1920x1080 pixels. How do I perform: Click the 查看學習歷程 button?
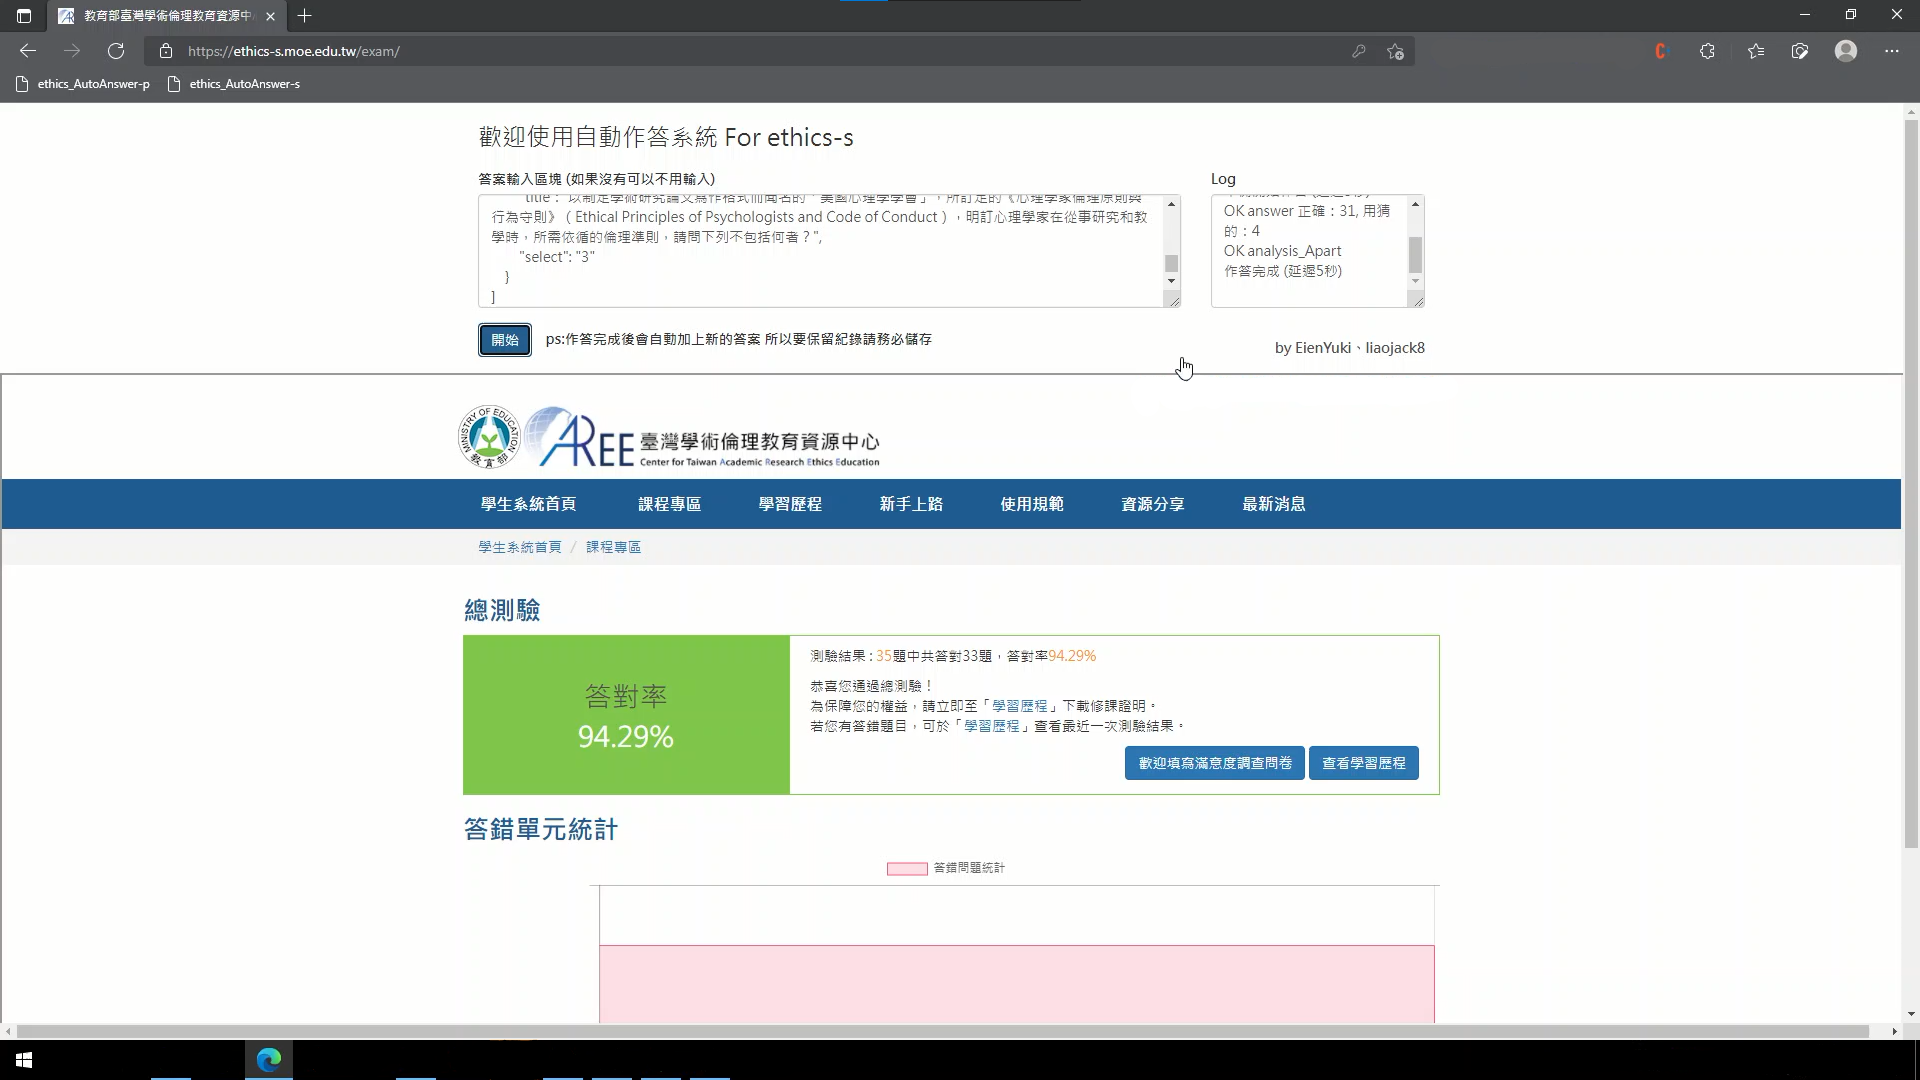pos(1363,762)
